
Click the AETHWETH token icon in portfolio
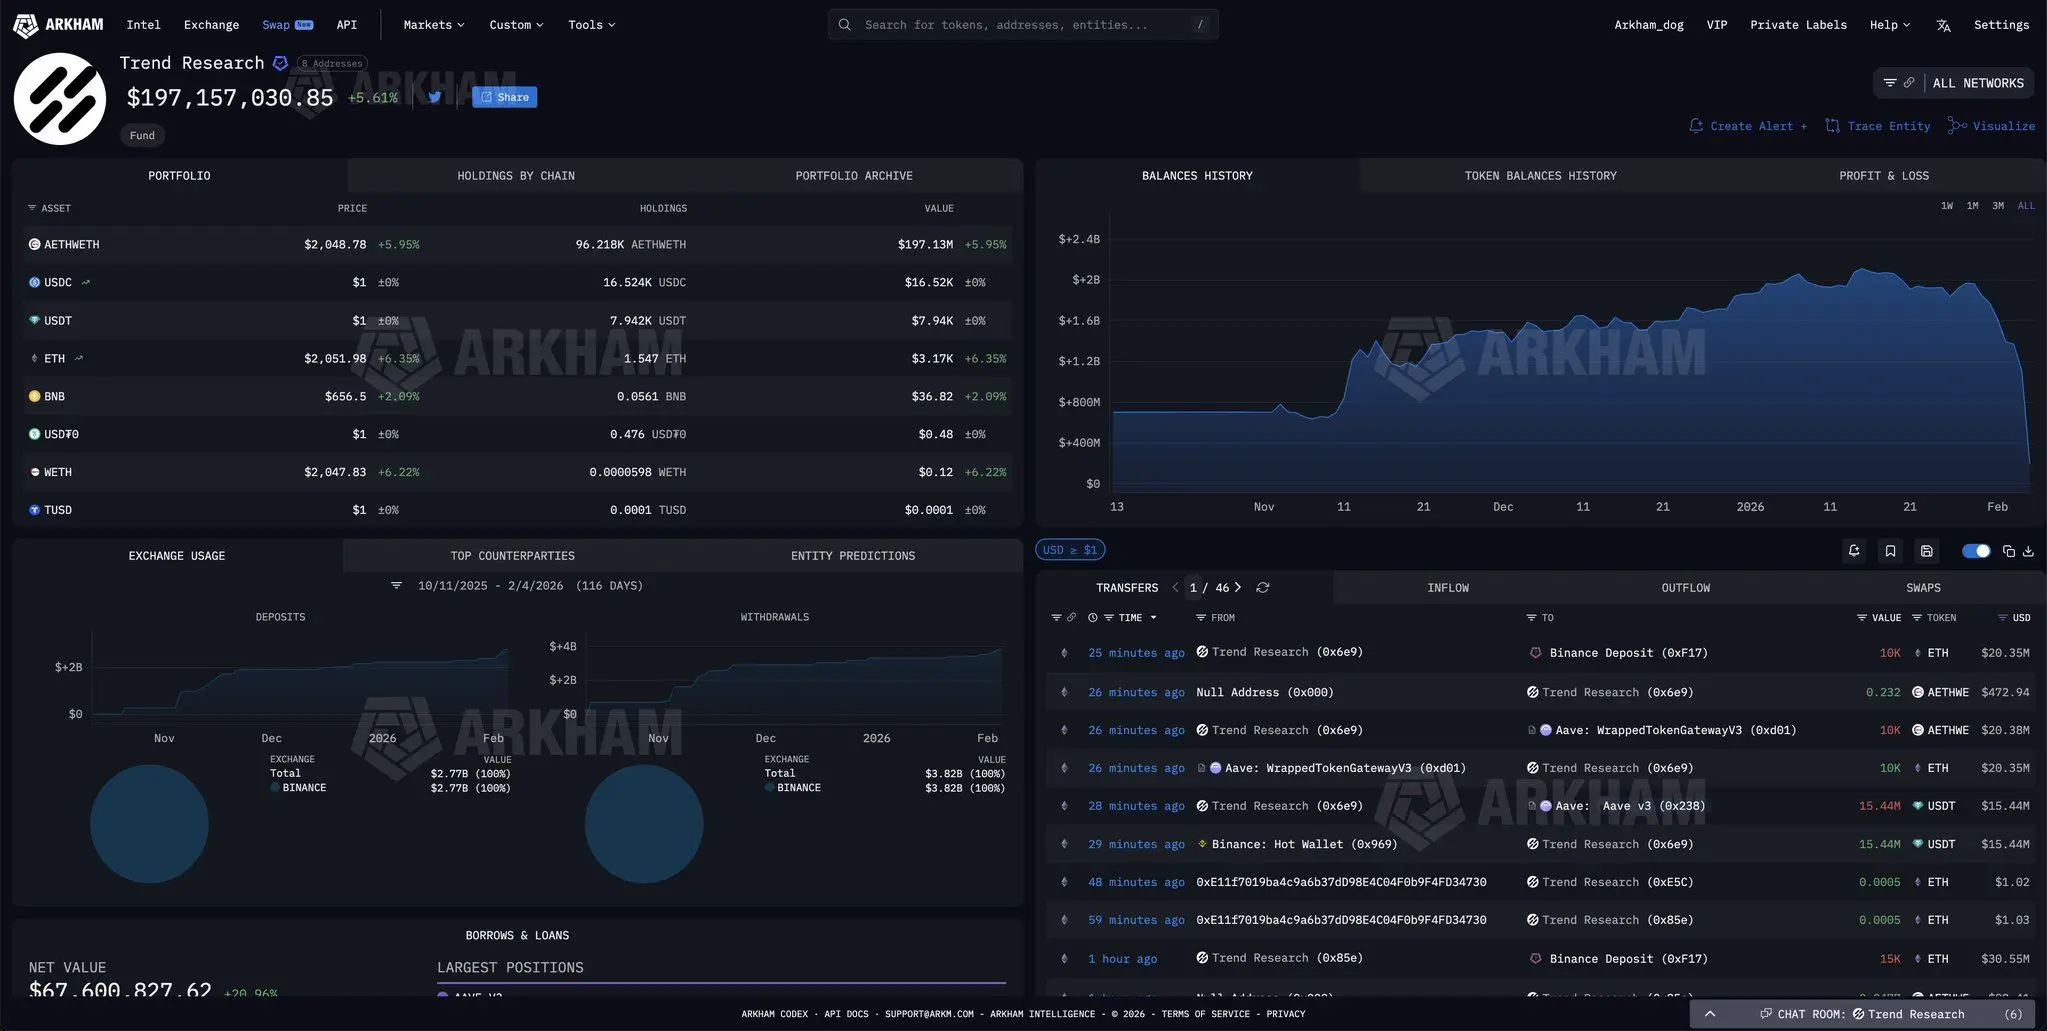click(34, 244)
